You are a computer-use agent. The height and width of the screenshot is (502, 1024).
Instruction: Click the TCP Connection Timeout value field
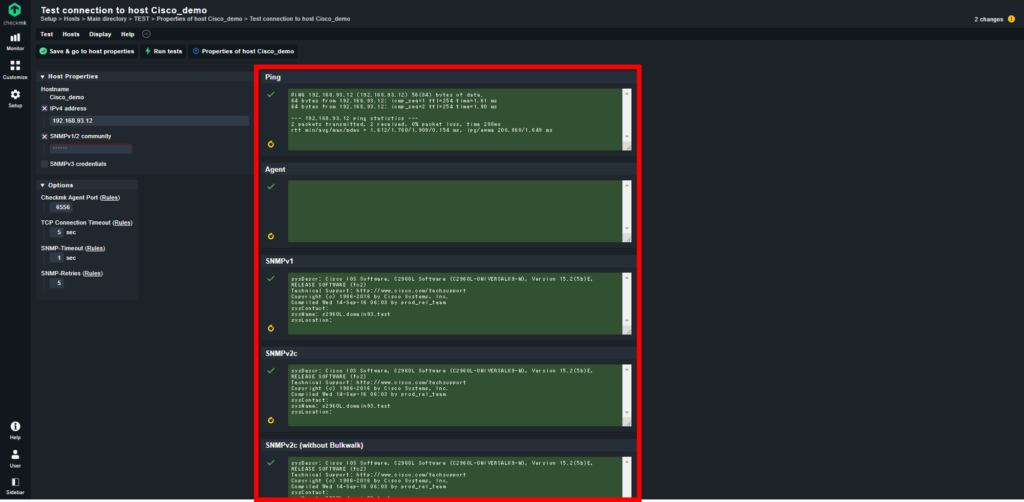59,232
